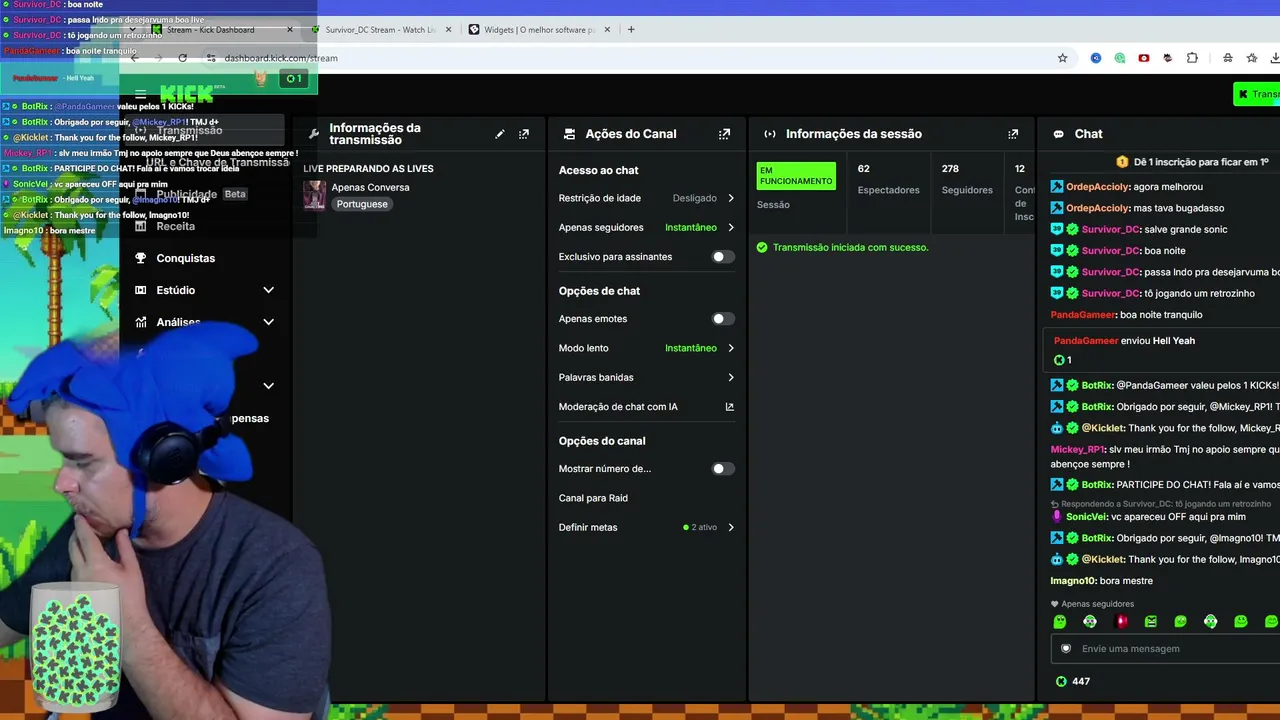The width and height of the screenshot is (1280, 720).
Task: View site information icon beside the URL
Action: pos(211,58)
